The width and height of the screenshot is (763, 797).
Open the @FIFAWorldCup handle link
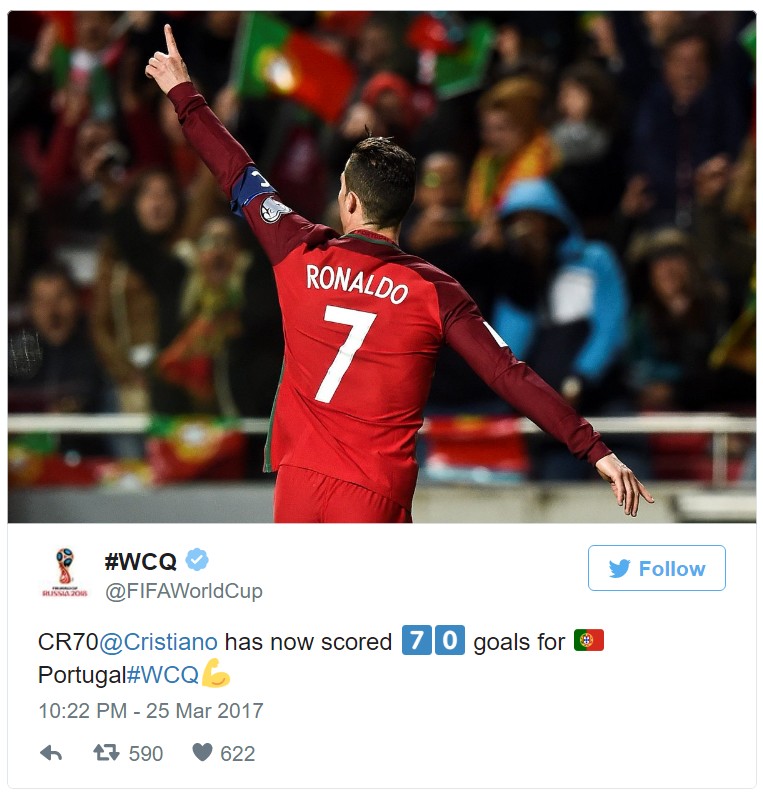[x=184, y=591]
